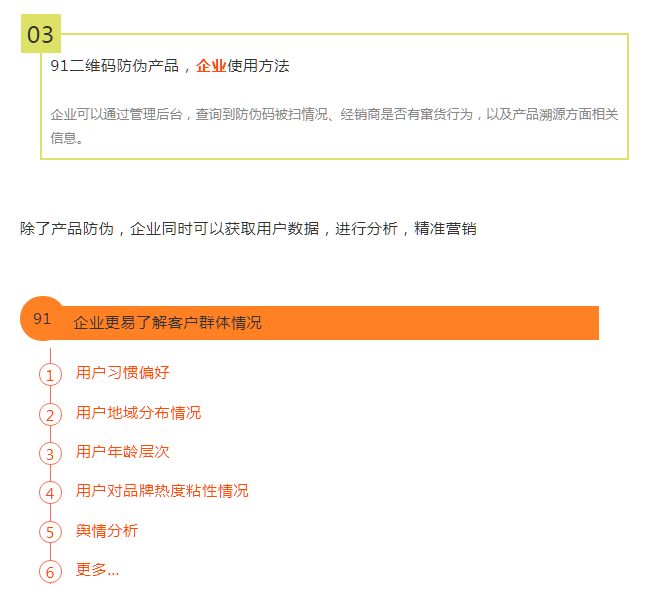Expand the 更多... item
This screenshot has width=649, height=603.
click(97, 570)
